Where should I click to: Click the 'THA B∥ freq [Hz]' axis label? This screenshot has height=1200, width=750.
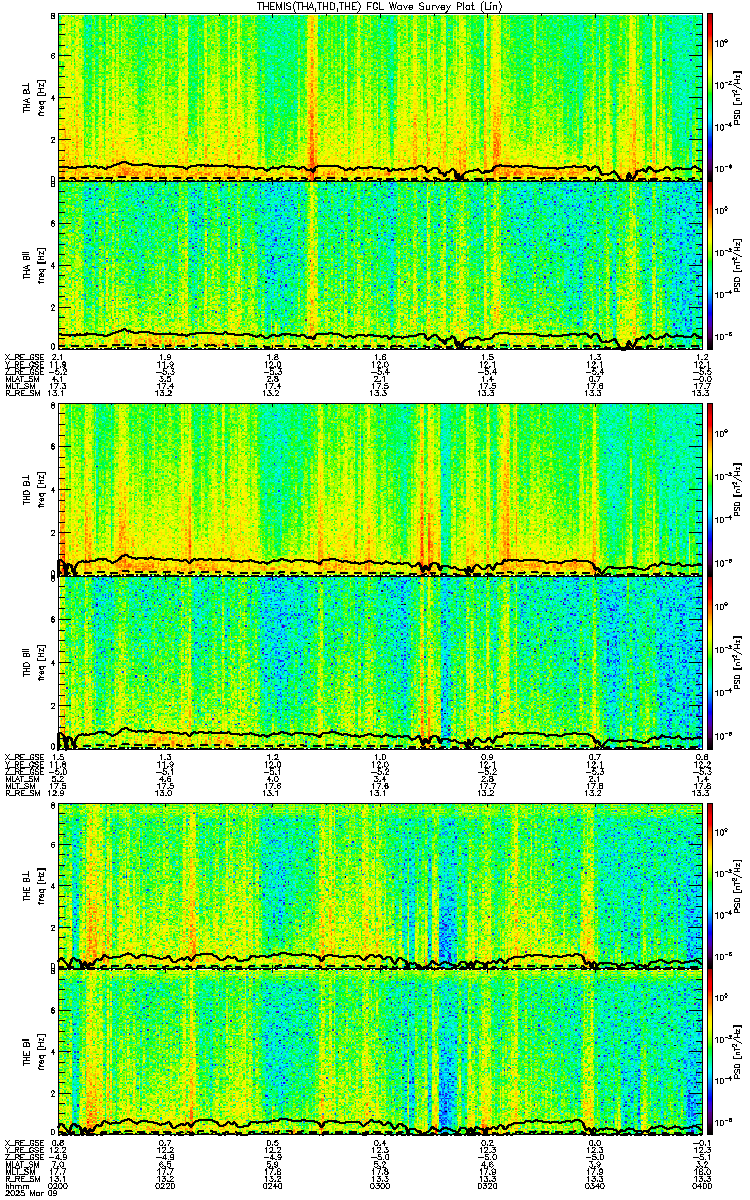pos(34,265)
